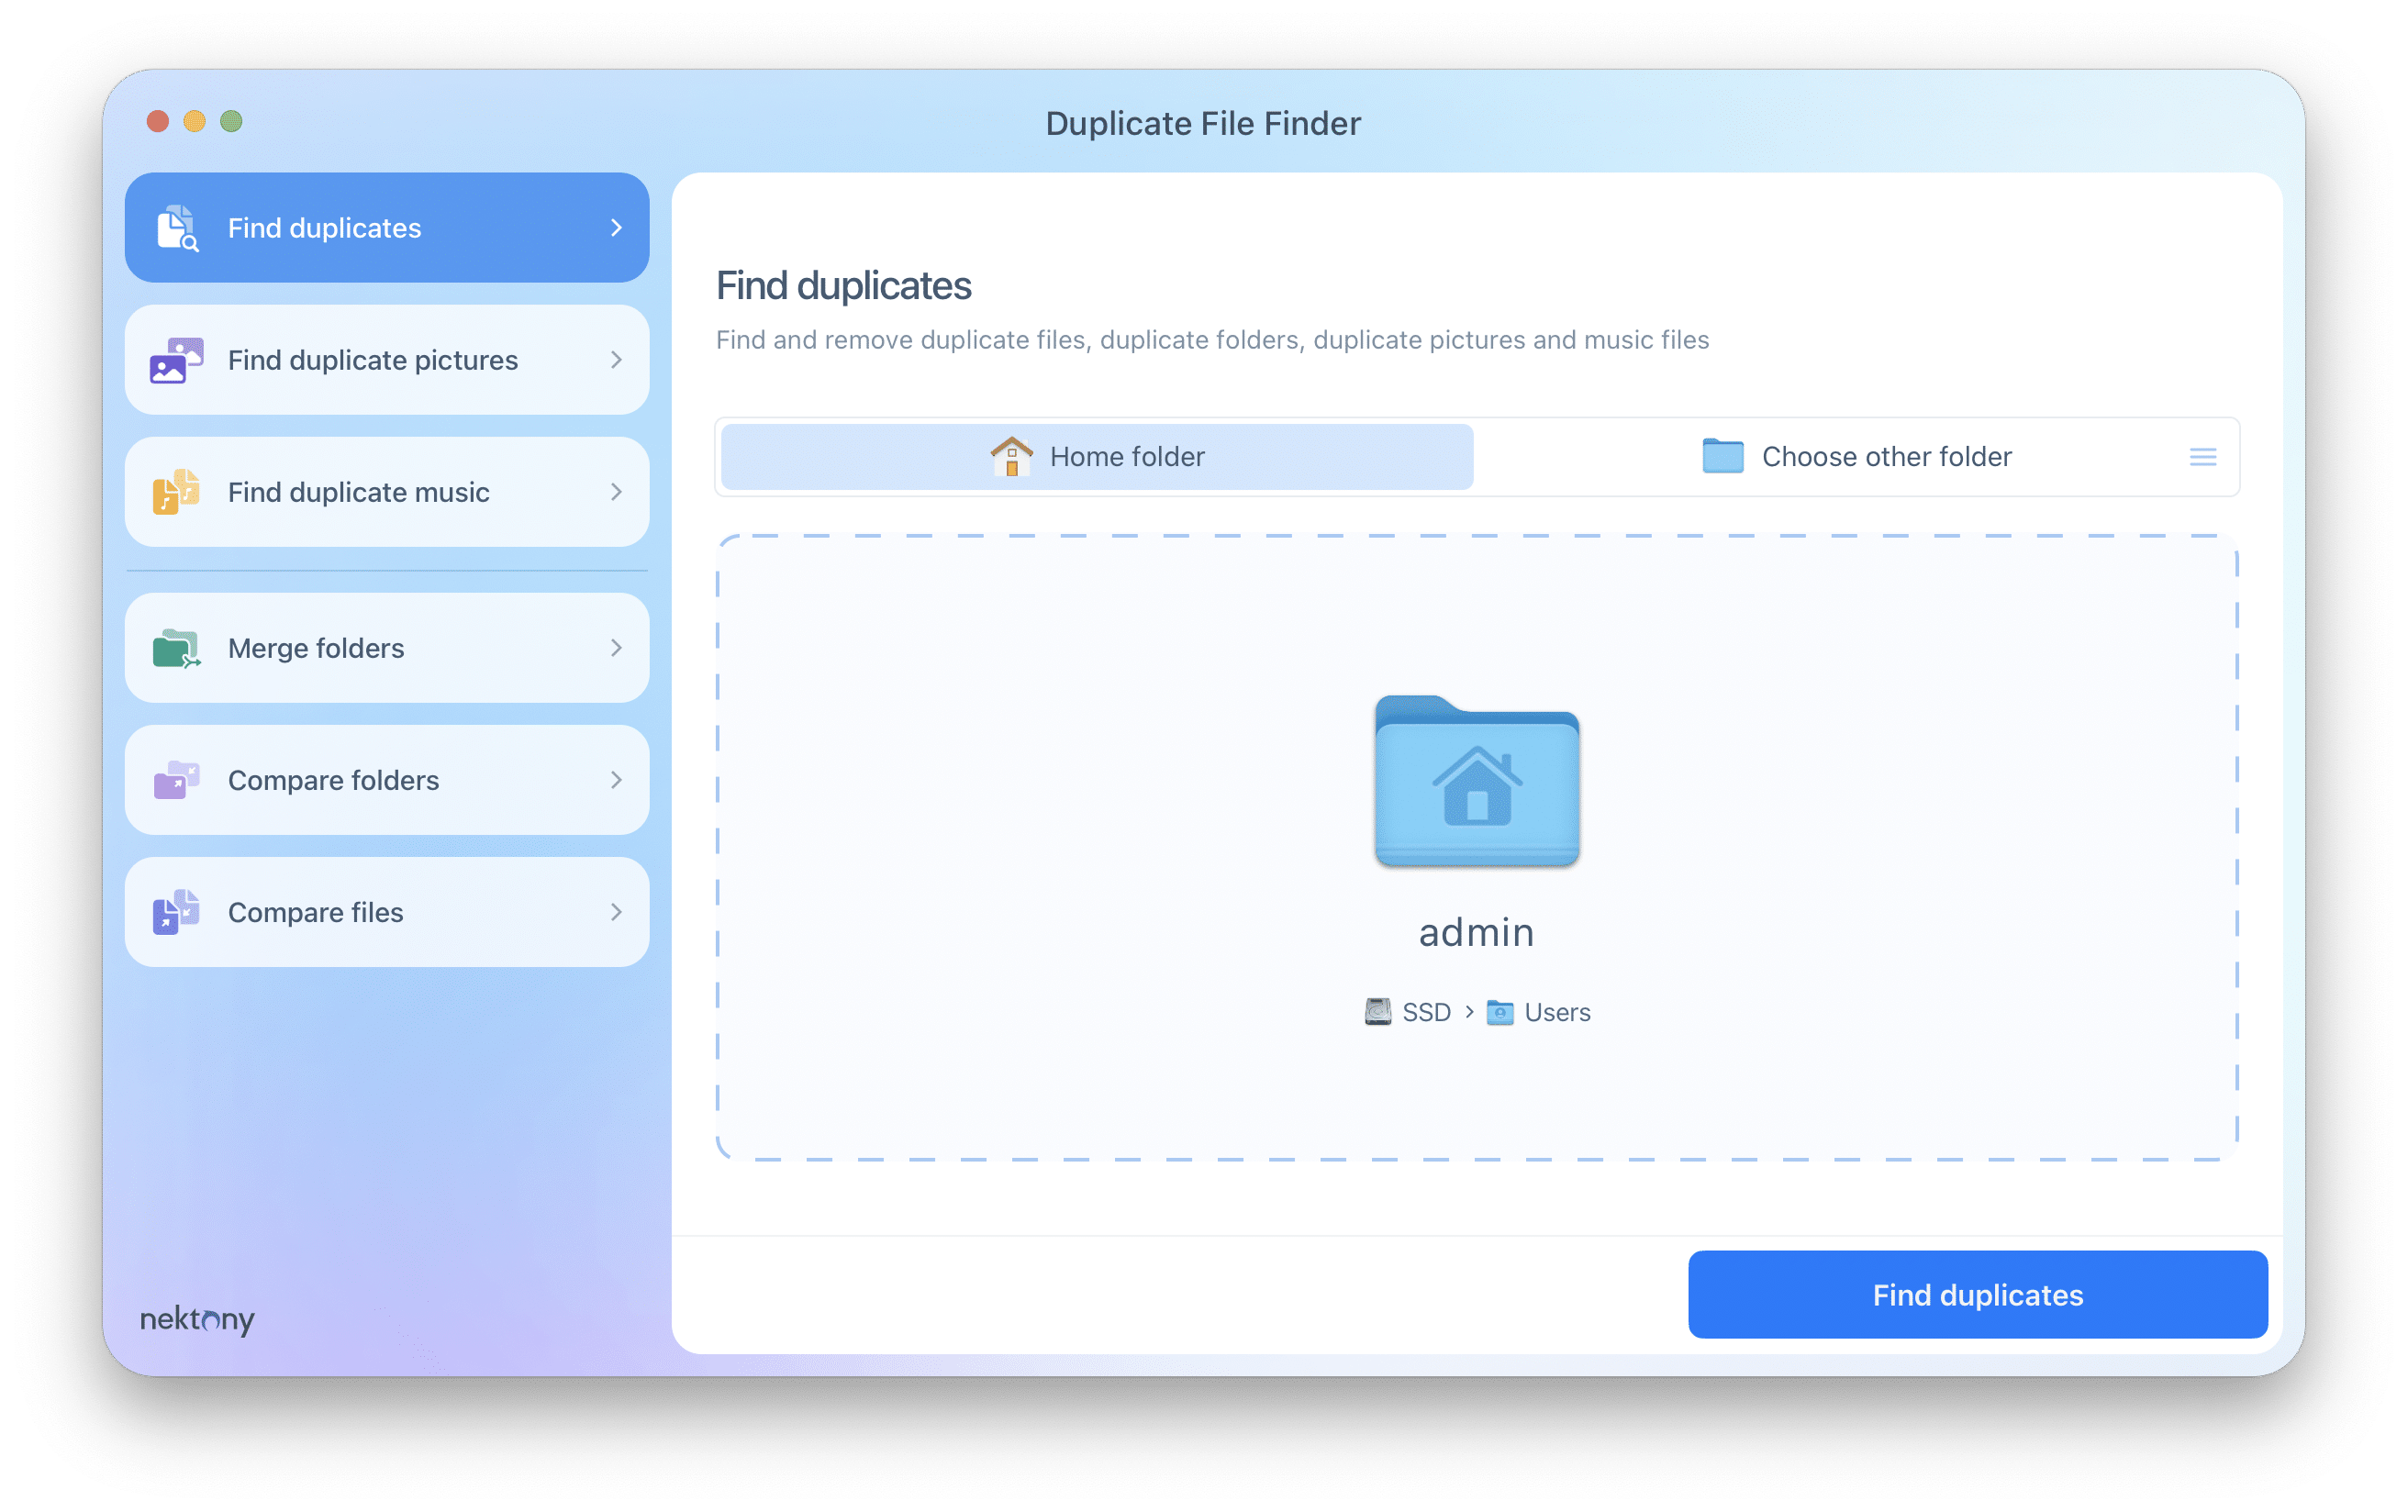The image size is (2408, 1512).
Task: Click the Find duplicates sidebar icon
Action: 176,227
